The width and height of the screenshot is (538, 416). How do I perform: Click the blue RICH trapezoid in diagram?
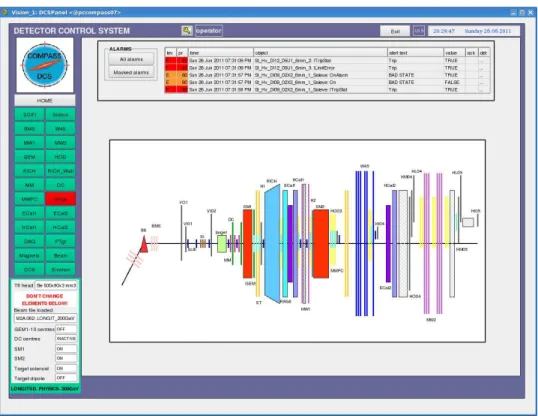point(272,244)
